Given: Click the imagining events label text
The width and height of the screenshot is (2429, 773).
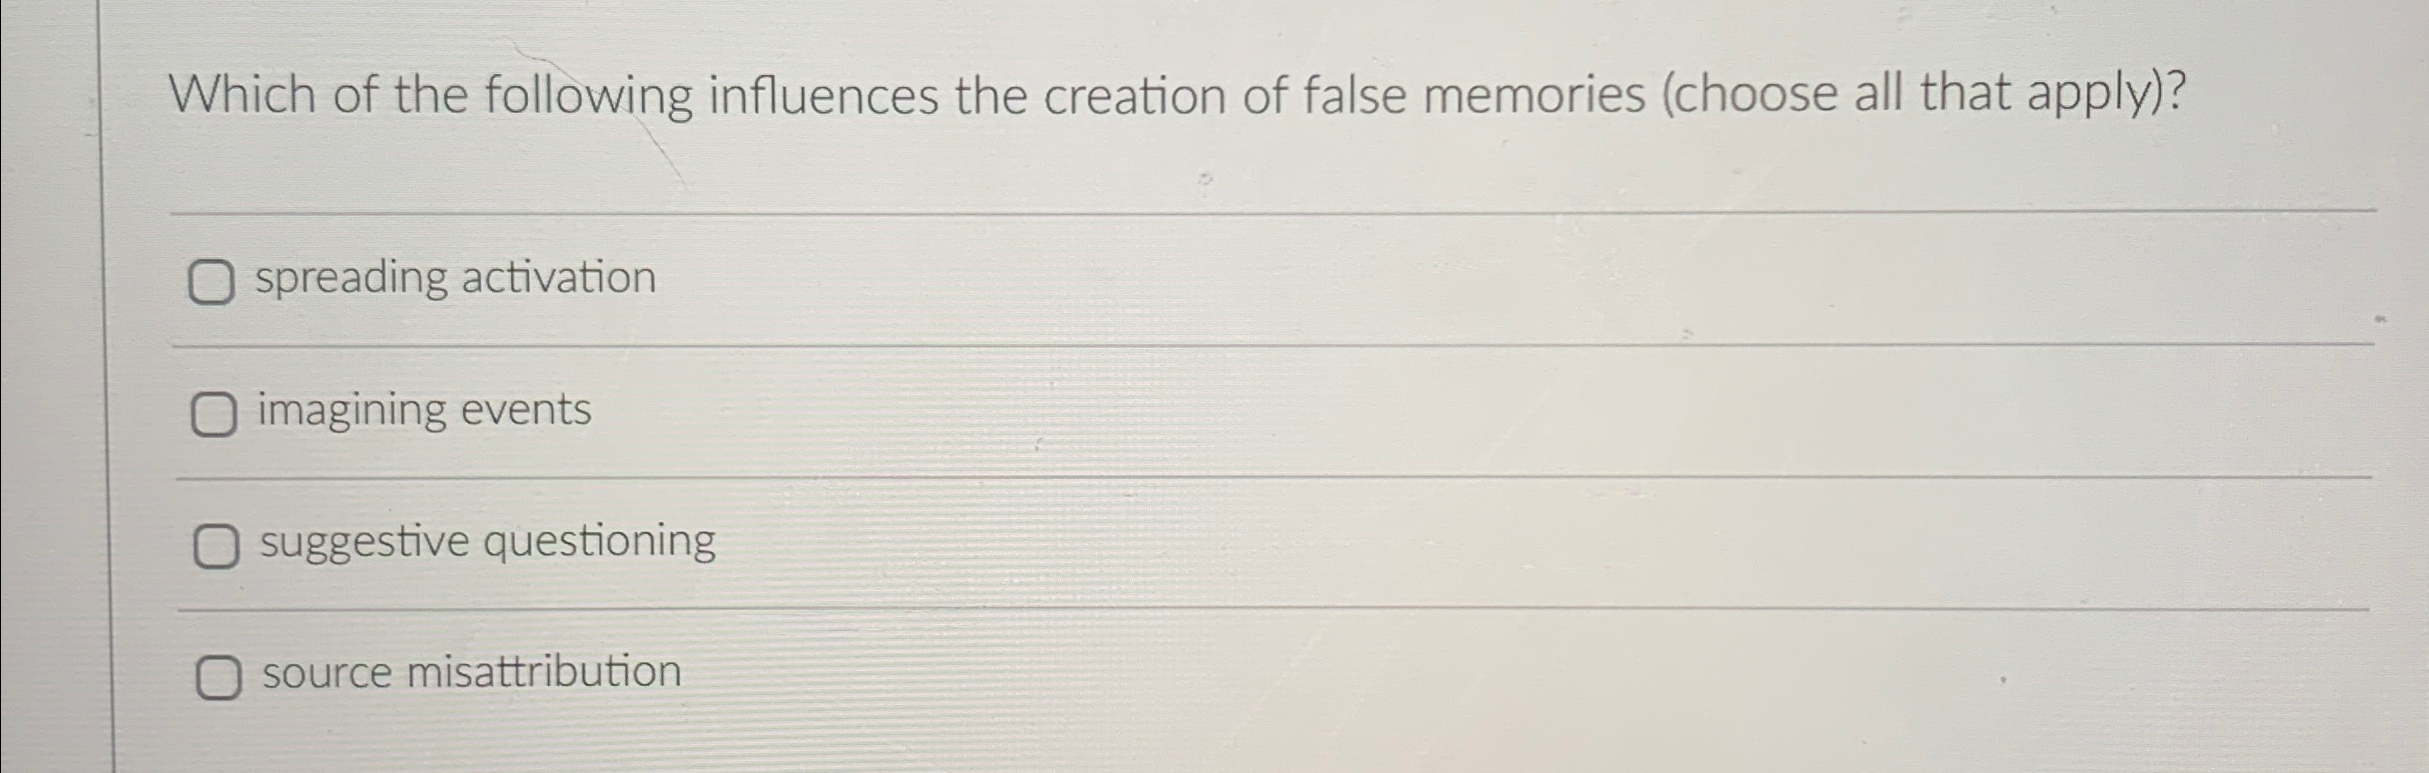Looking at the screenshot, I should tap(424, 410).
